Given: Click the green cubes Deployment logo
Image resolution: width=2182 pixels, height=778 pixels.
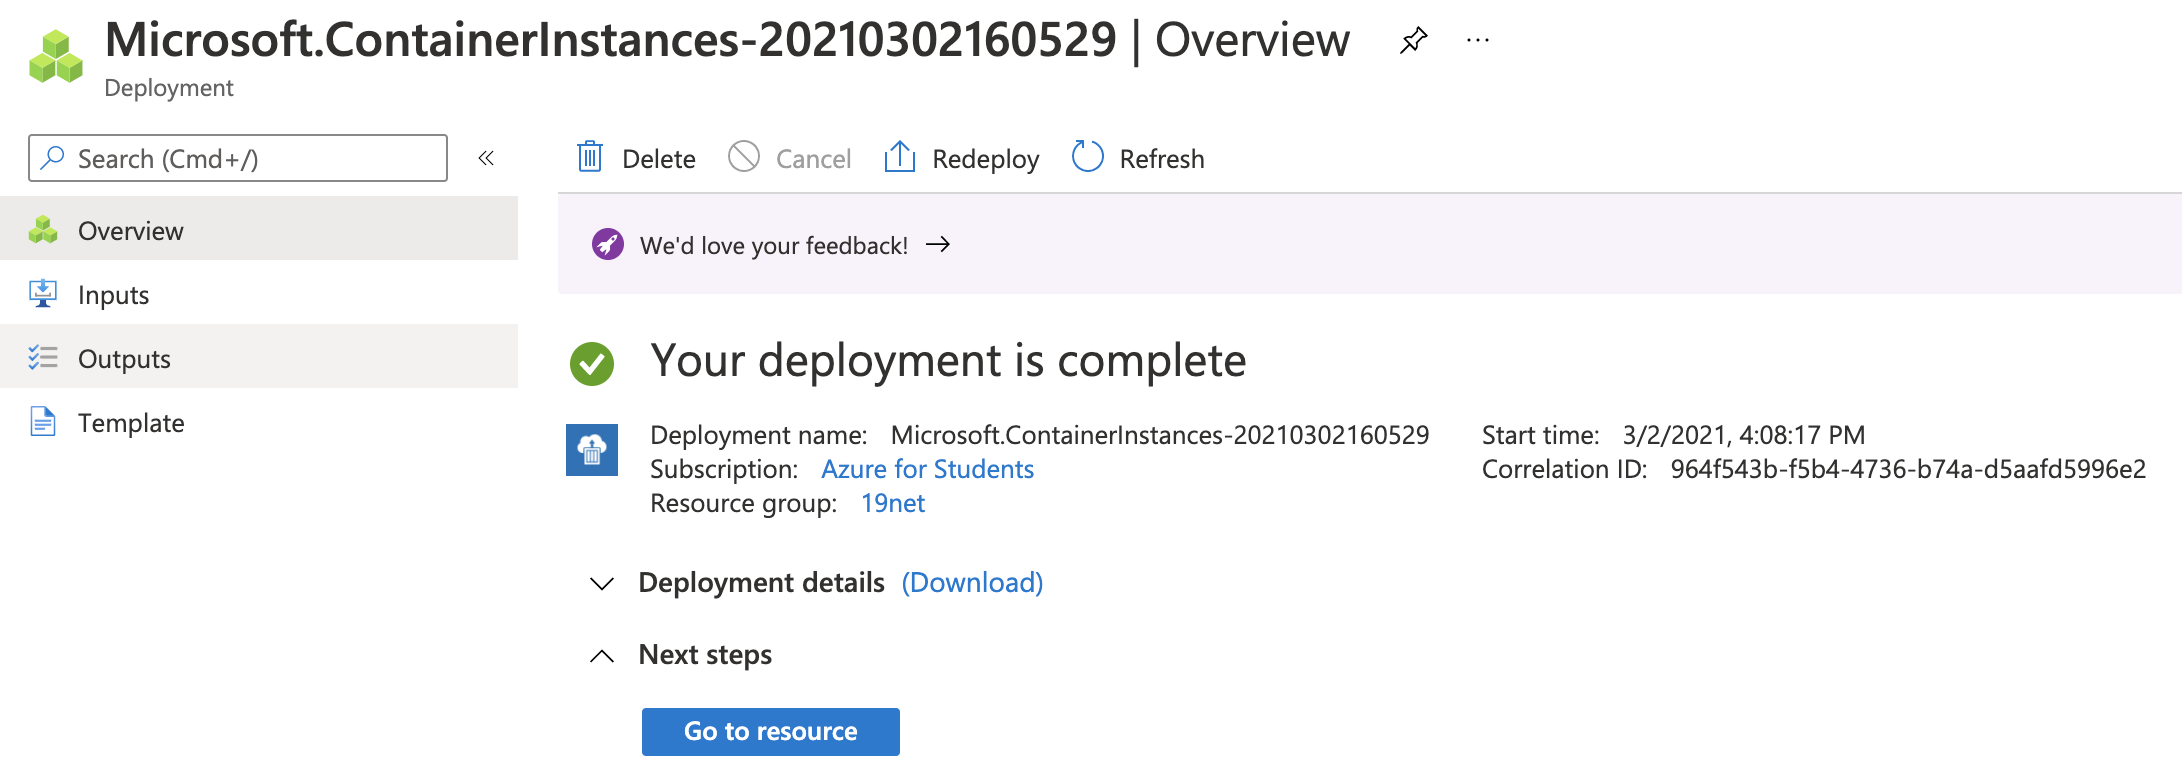Looking at the screenshot, I should [56, 57].
